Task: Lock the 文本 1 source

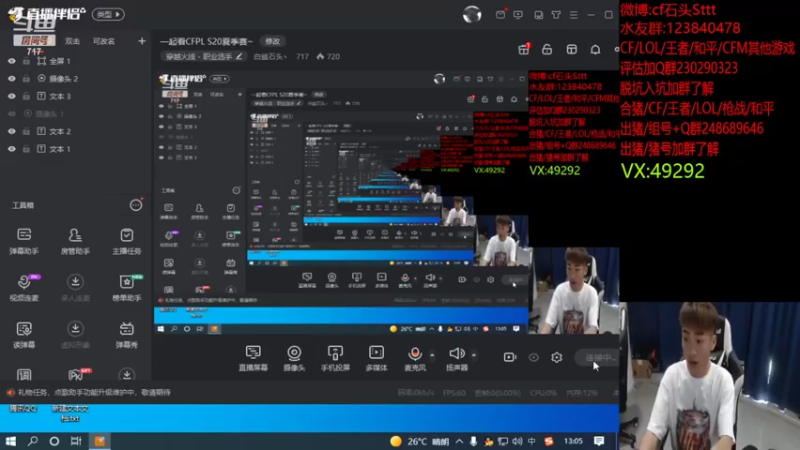Action: (26, 149)
